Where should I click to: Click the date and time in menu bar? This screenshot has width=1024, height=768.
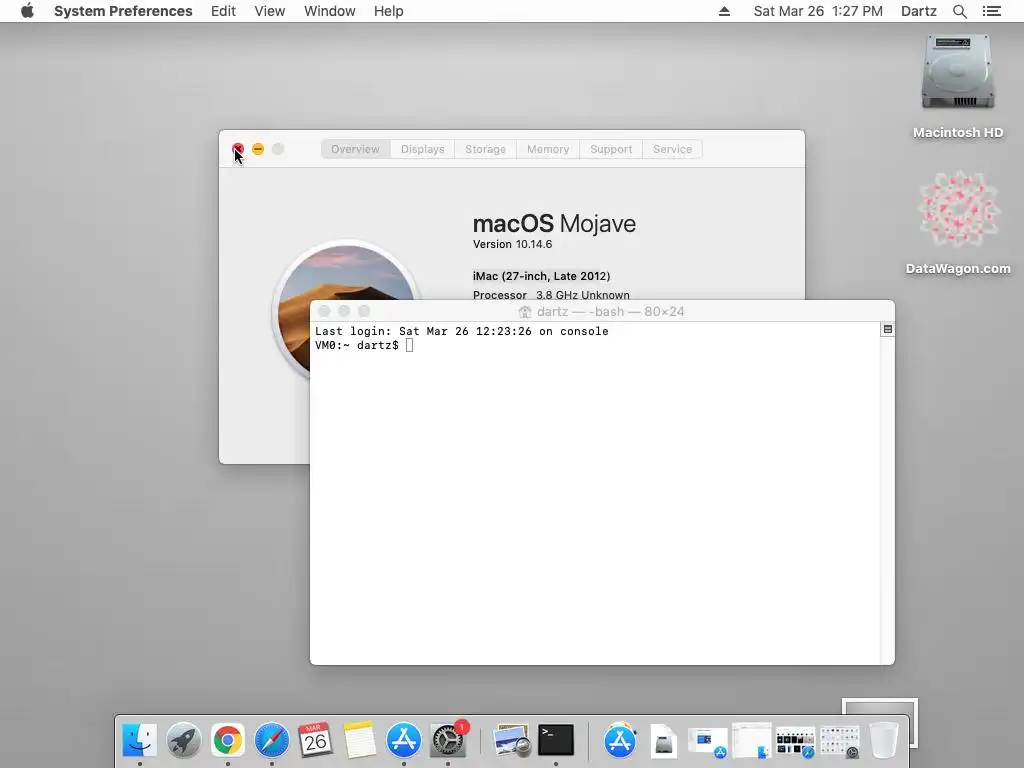click(x=818, y=11)
